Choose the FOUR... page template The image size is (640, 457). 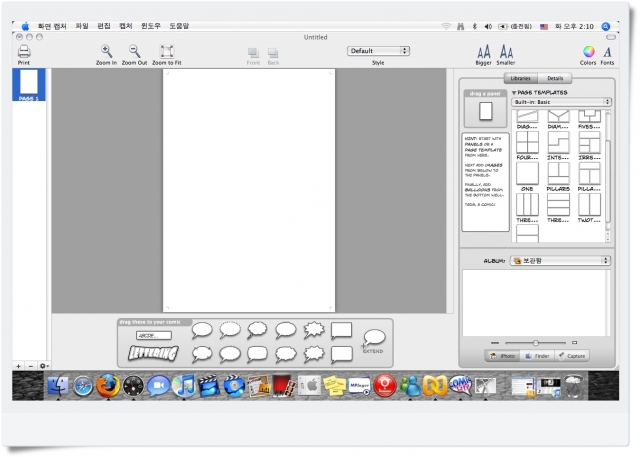[527, 143]
